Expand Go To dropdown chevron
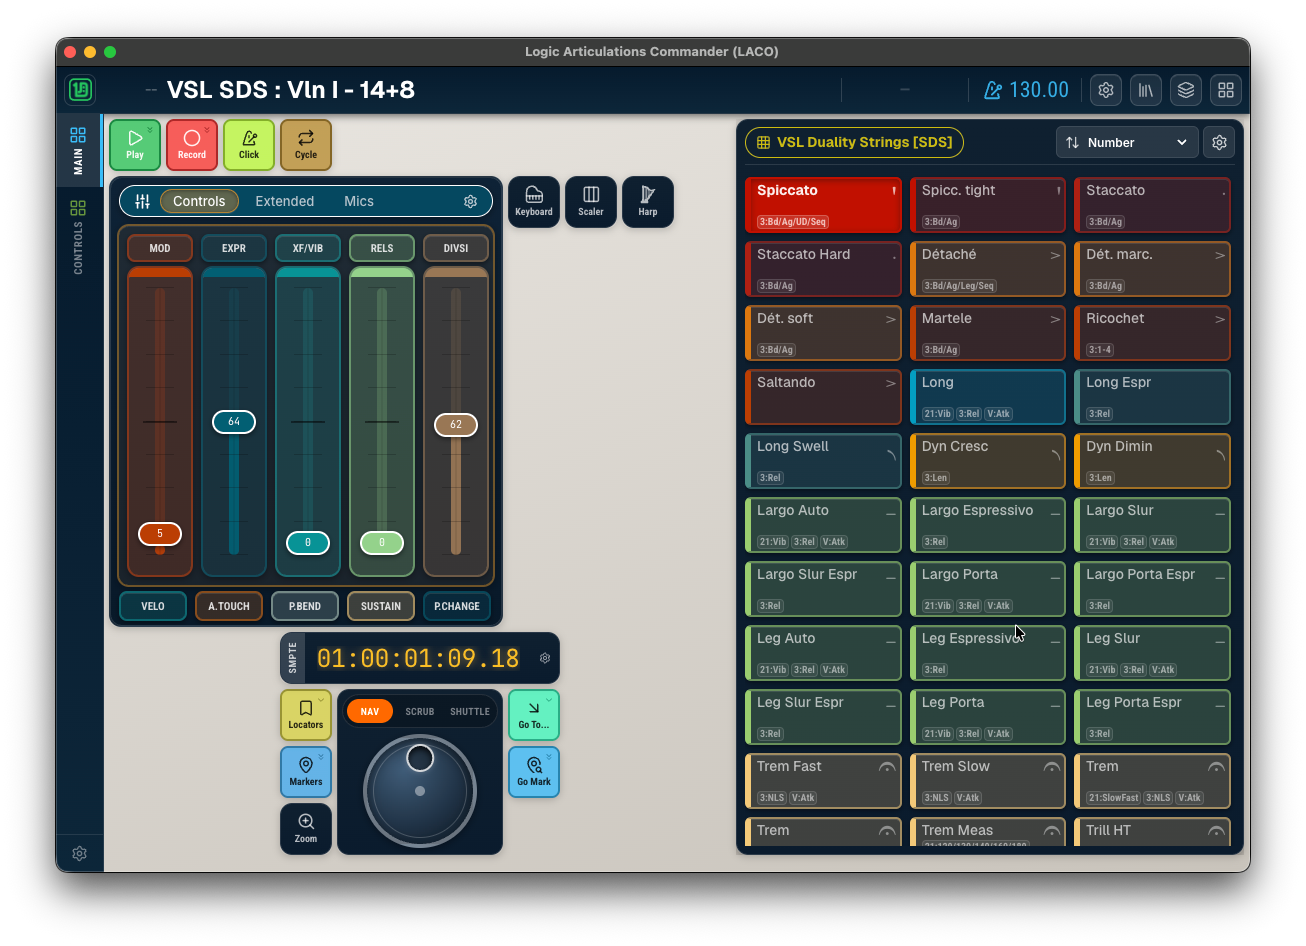 [549, 699]
